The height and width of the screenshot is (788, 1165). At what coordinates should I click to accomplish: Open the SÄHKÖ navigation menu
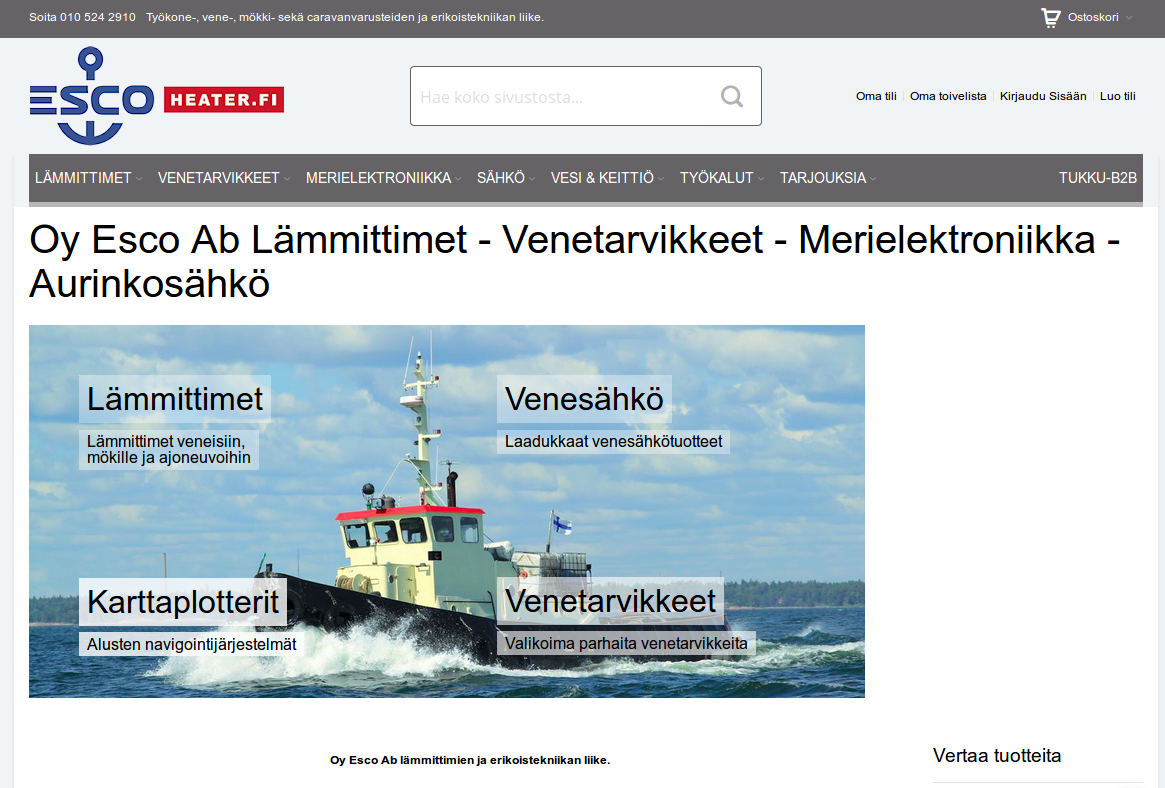click(501, 178)
